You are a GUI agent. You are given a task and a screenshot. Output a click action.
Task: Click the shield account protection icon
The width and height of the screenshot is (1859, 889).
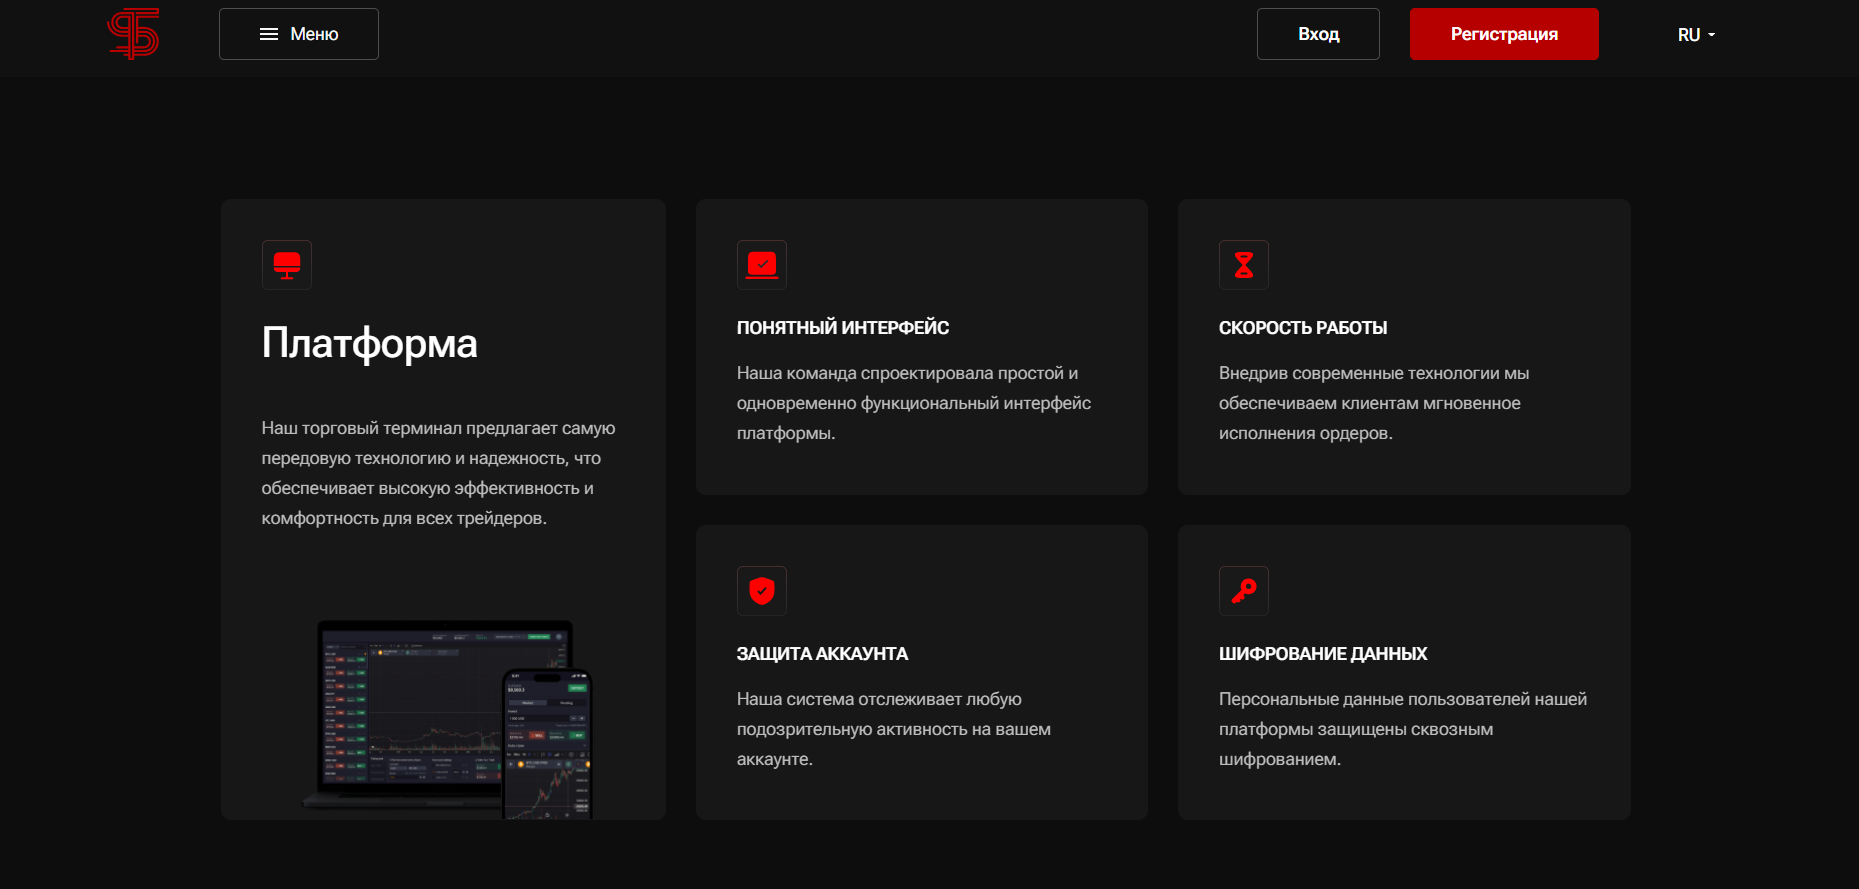(762, 591)
